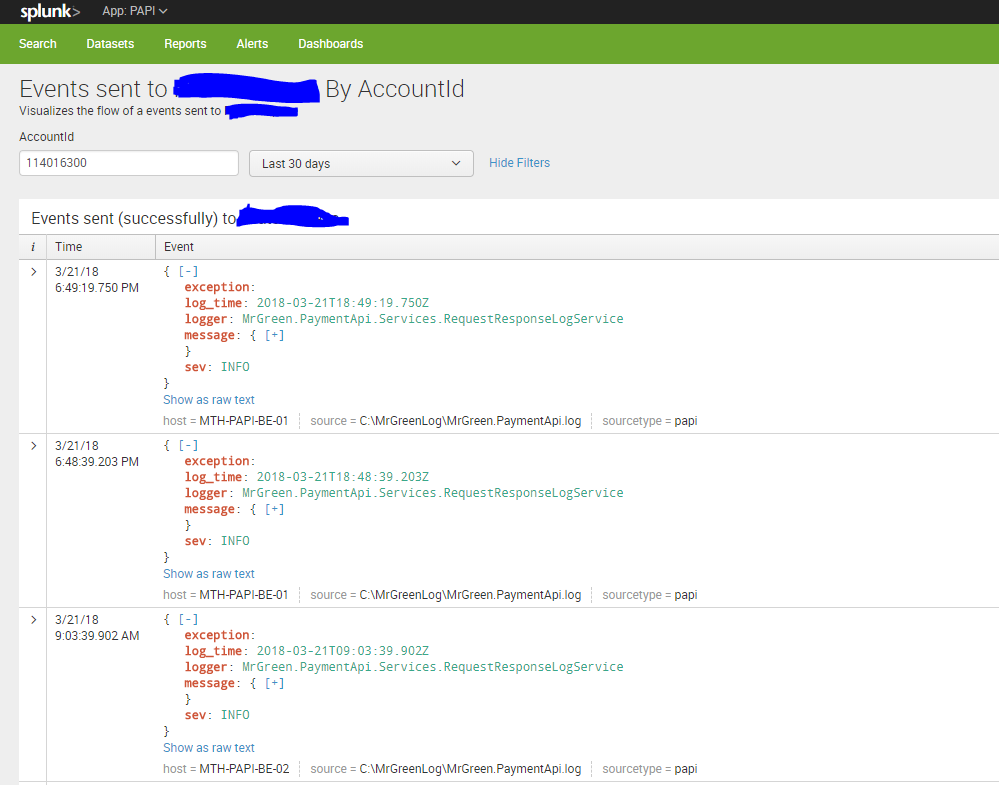Click sev INFO value in 6:49:19.750 PM event
Image resolution: width=999 pixels, height=785 pixels.
coord(235,367)
